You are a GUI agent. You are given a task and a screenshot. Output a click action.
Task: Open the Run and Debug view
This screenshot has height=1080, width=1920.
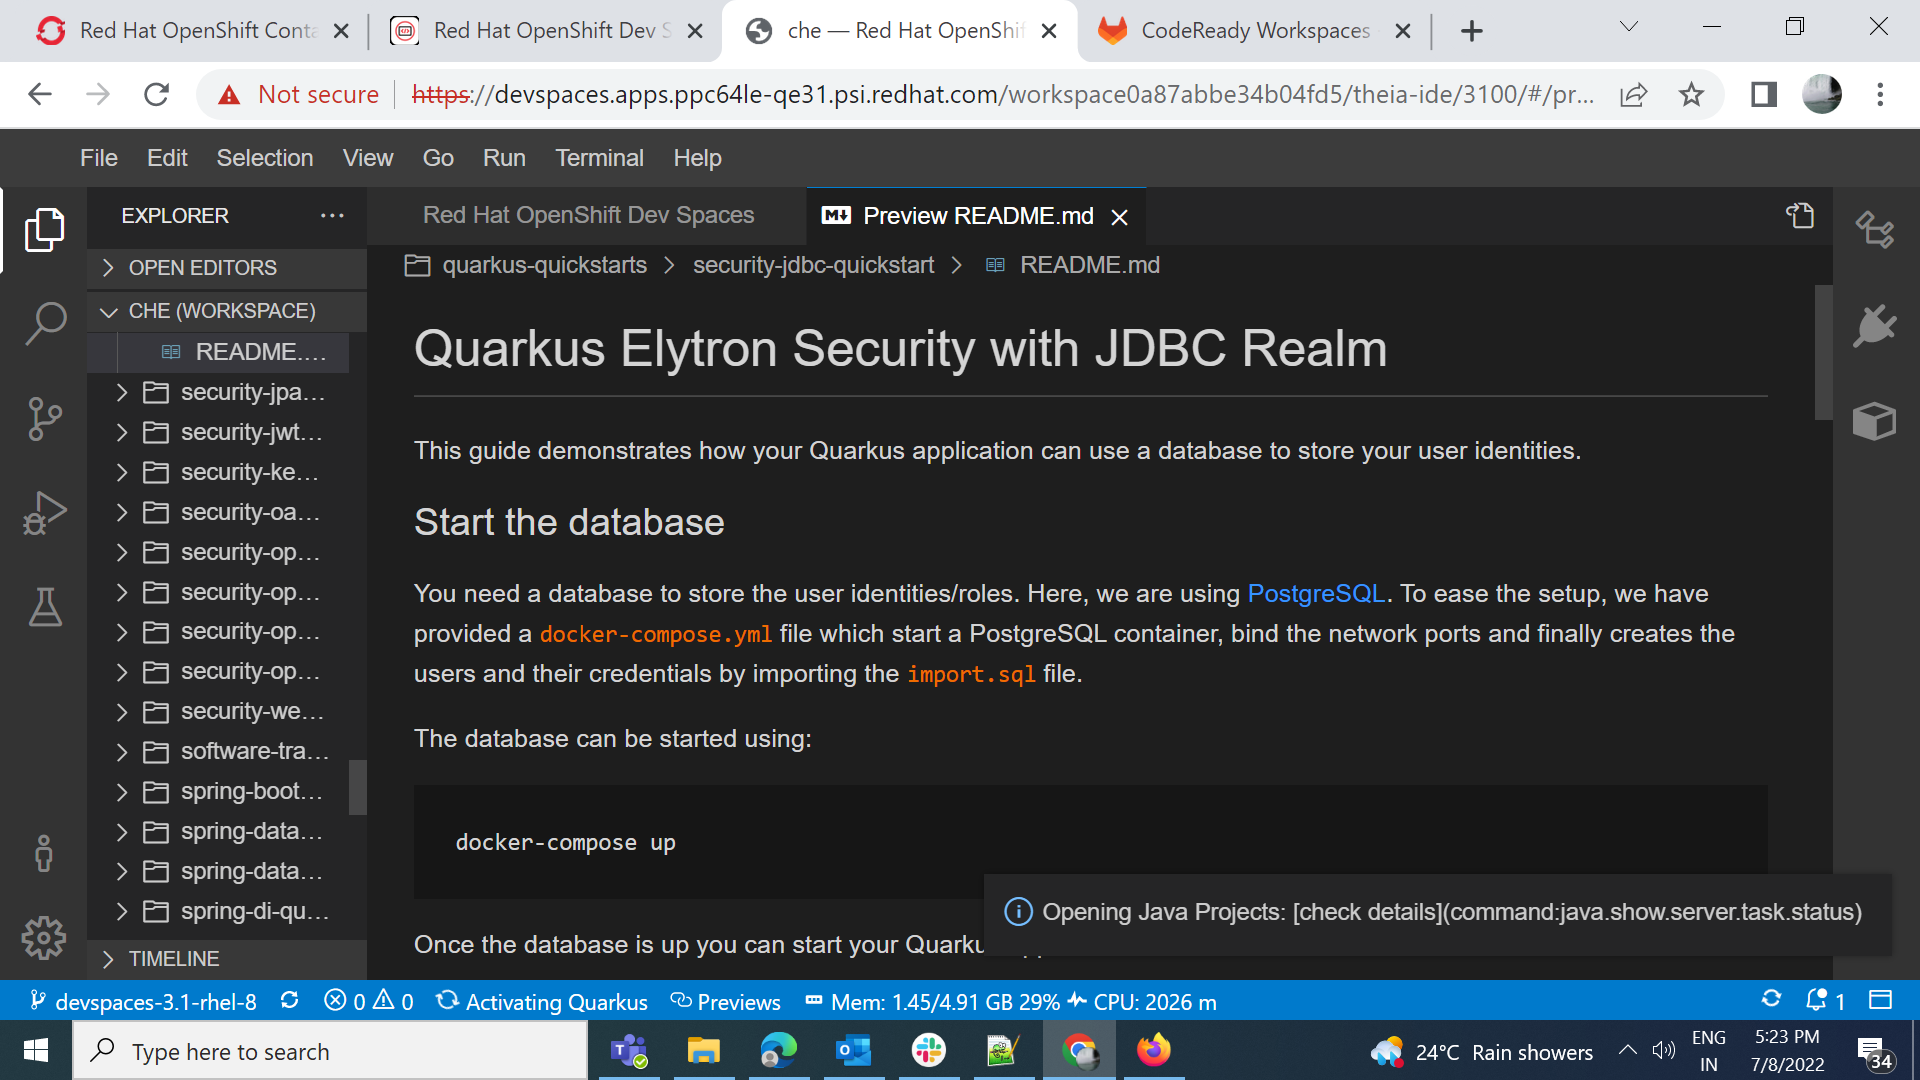click(44, 513)
